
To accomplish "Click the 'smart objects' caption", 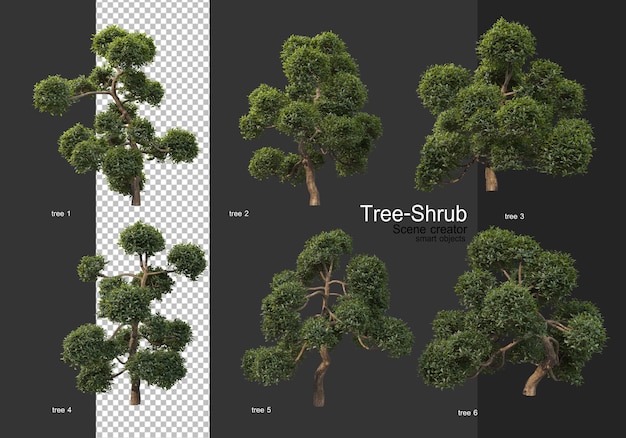I will (x=440, y=238).
